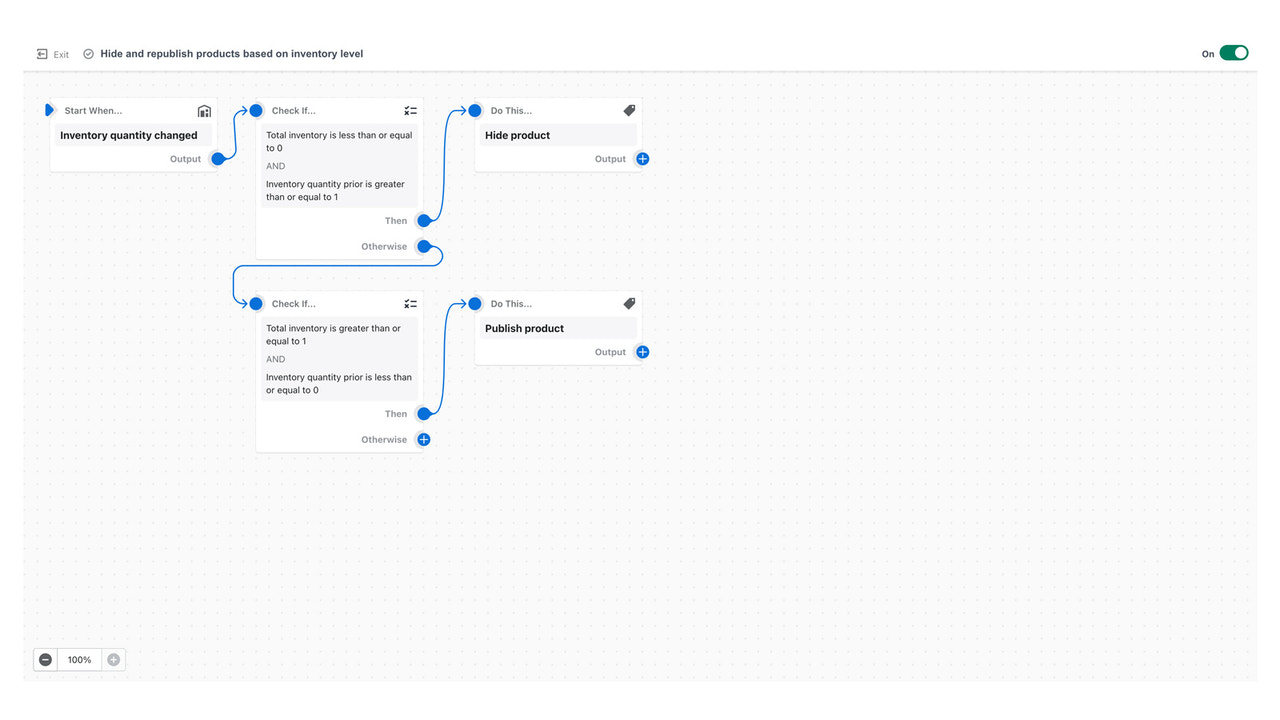The width and height of the screenshot is (1280, 720).
Task: Add a step to the second Otherwise branch
Action: 423,439
